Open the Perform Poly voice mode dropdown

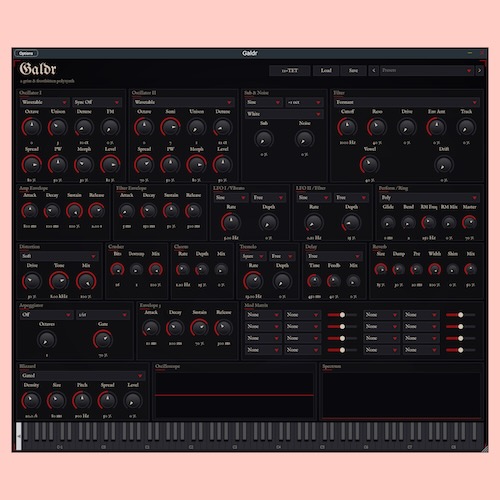point(429,198)
